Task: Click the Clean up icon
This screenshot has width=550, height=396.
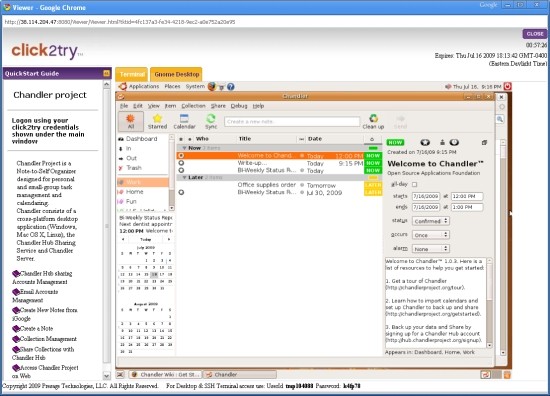Action: point(373,121)
